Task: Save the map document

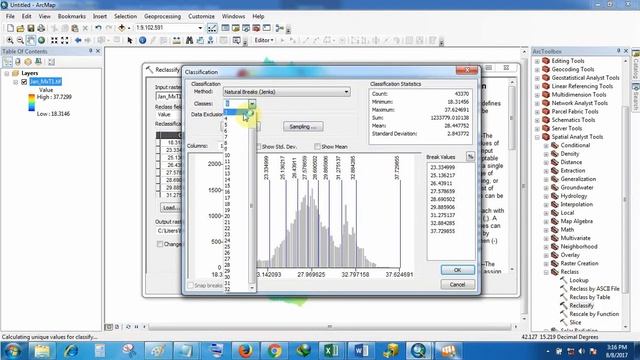Action: (x=31, y=28)
